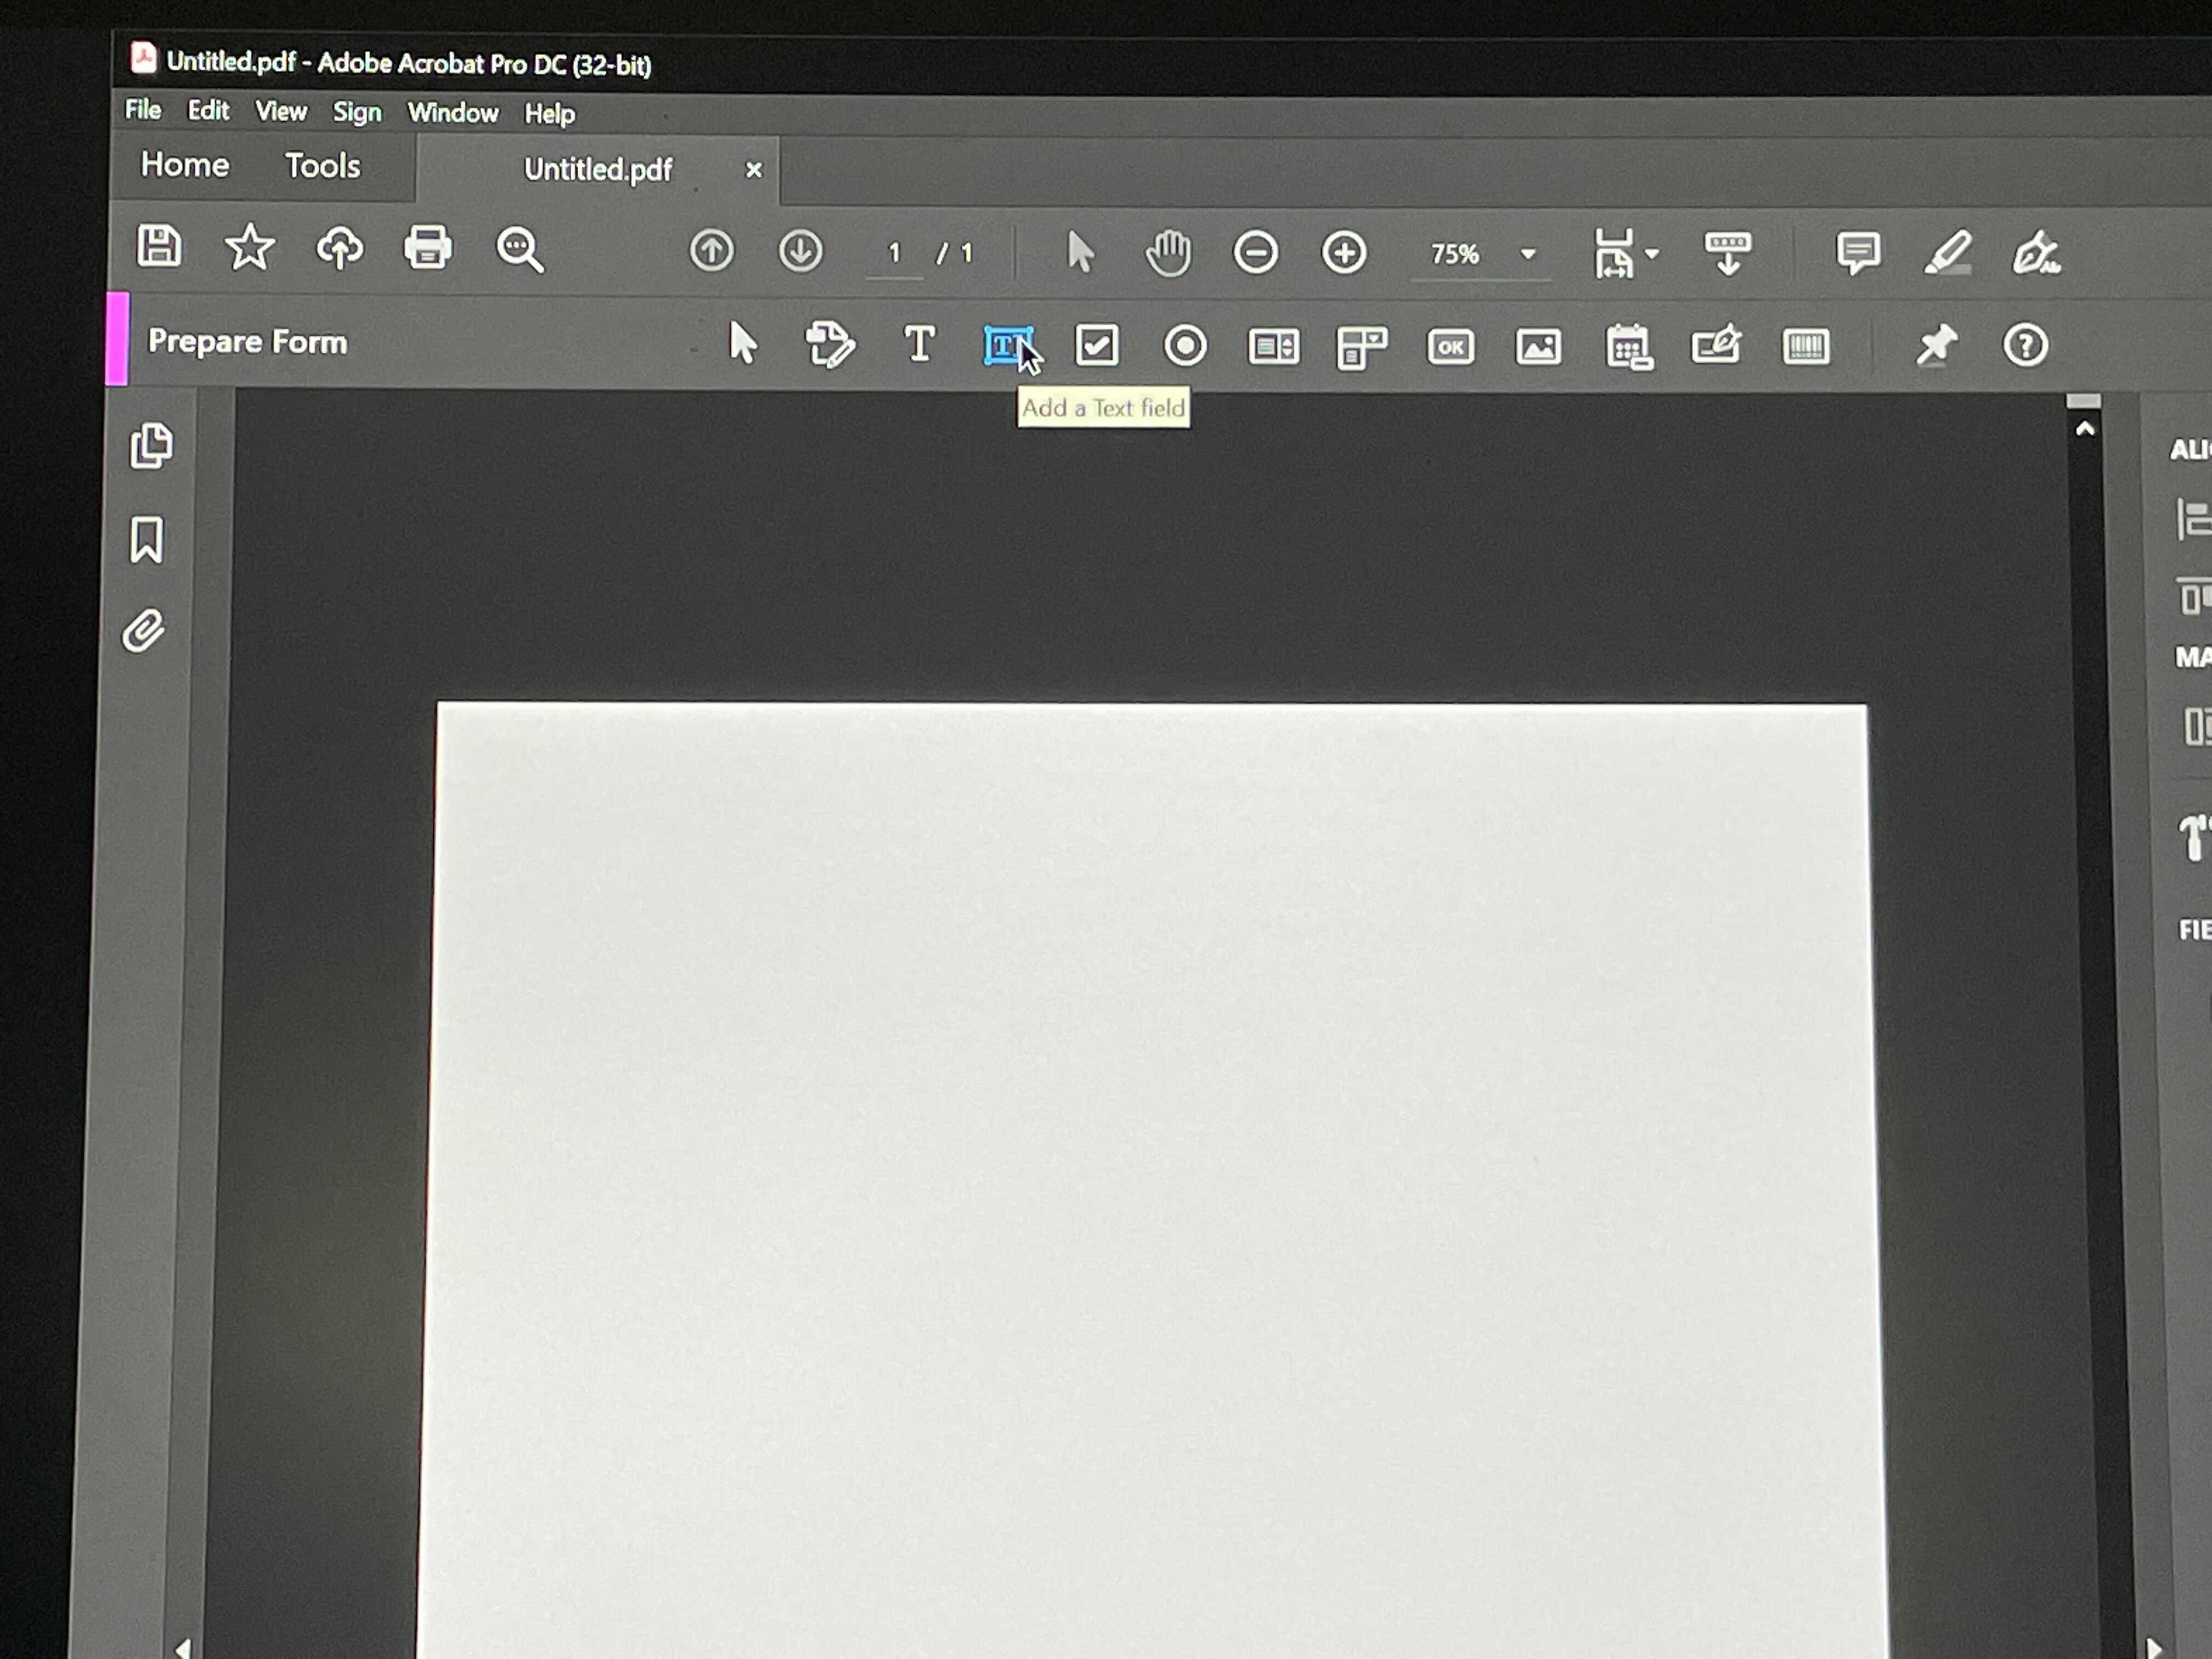Add a check box field tool

[x=1096, y=346]
